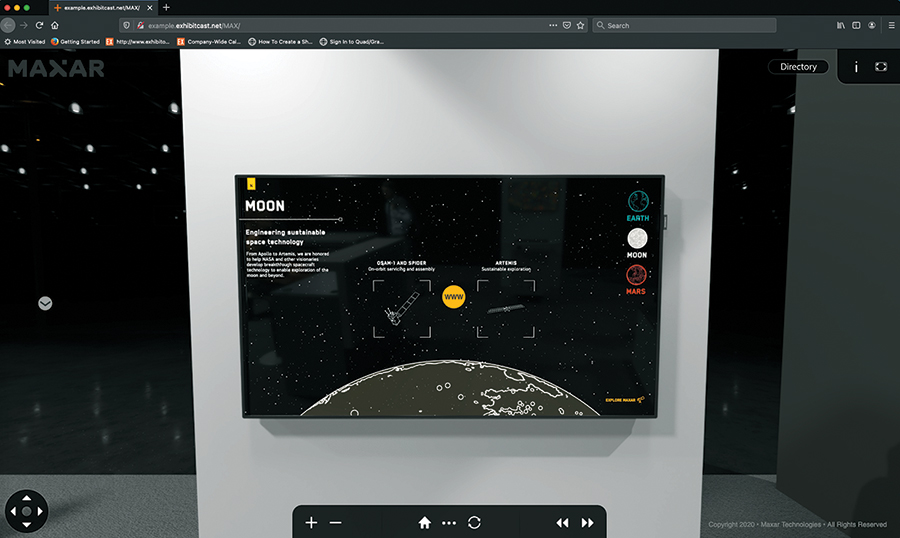Pan up using navigation pad arrow

pos(26,498)
